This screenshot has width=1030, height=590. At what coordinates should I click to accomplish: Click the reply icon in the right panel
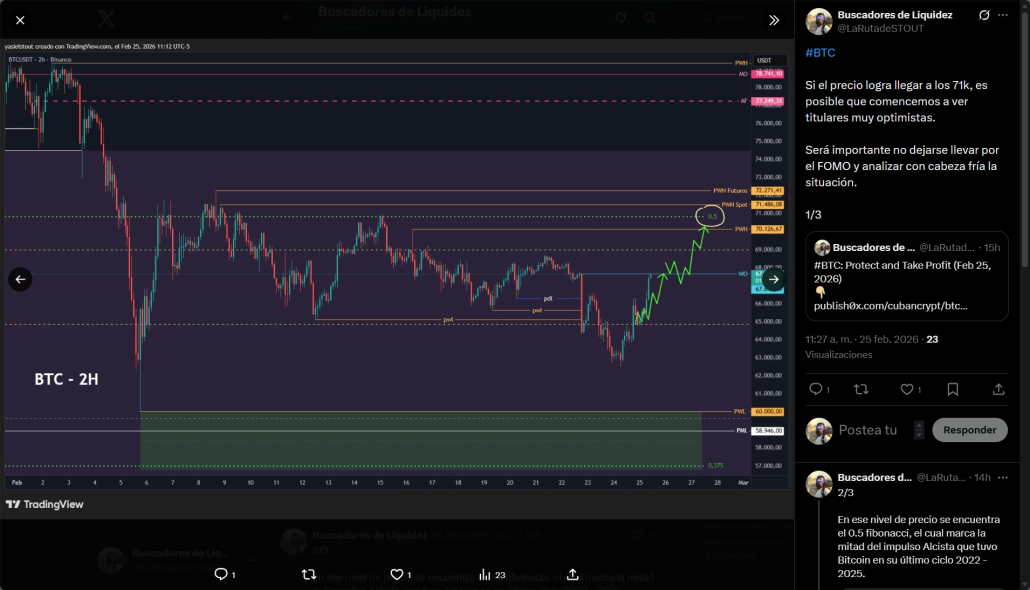(816, 389)
